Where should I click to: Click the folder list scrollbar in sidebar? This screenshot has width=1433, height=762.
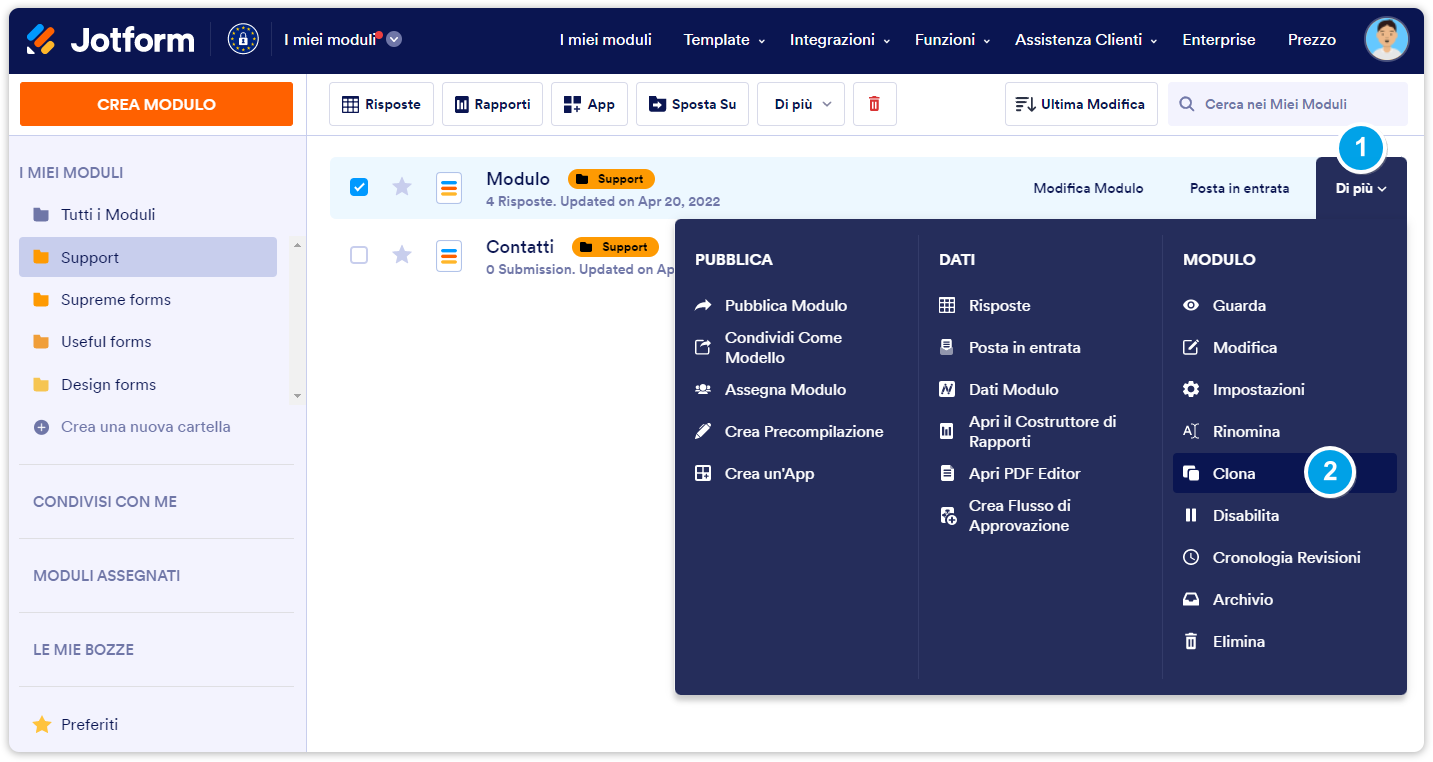296,320
